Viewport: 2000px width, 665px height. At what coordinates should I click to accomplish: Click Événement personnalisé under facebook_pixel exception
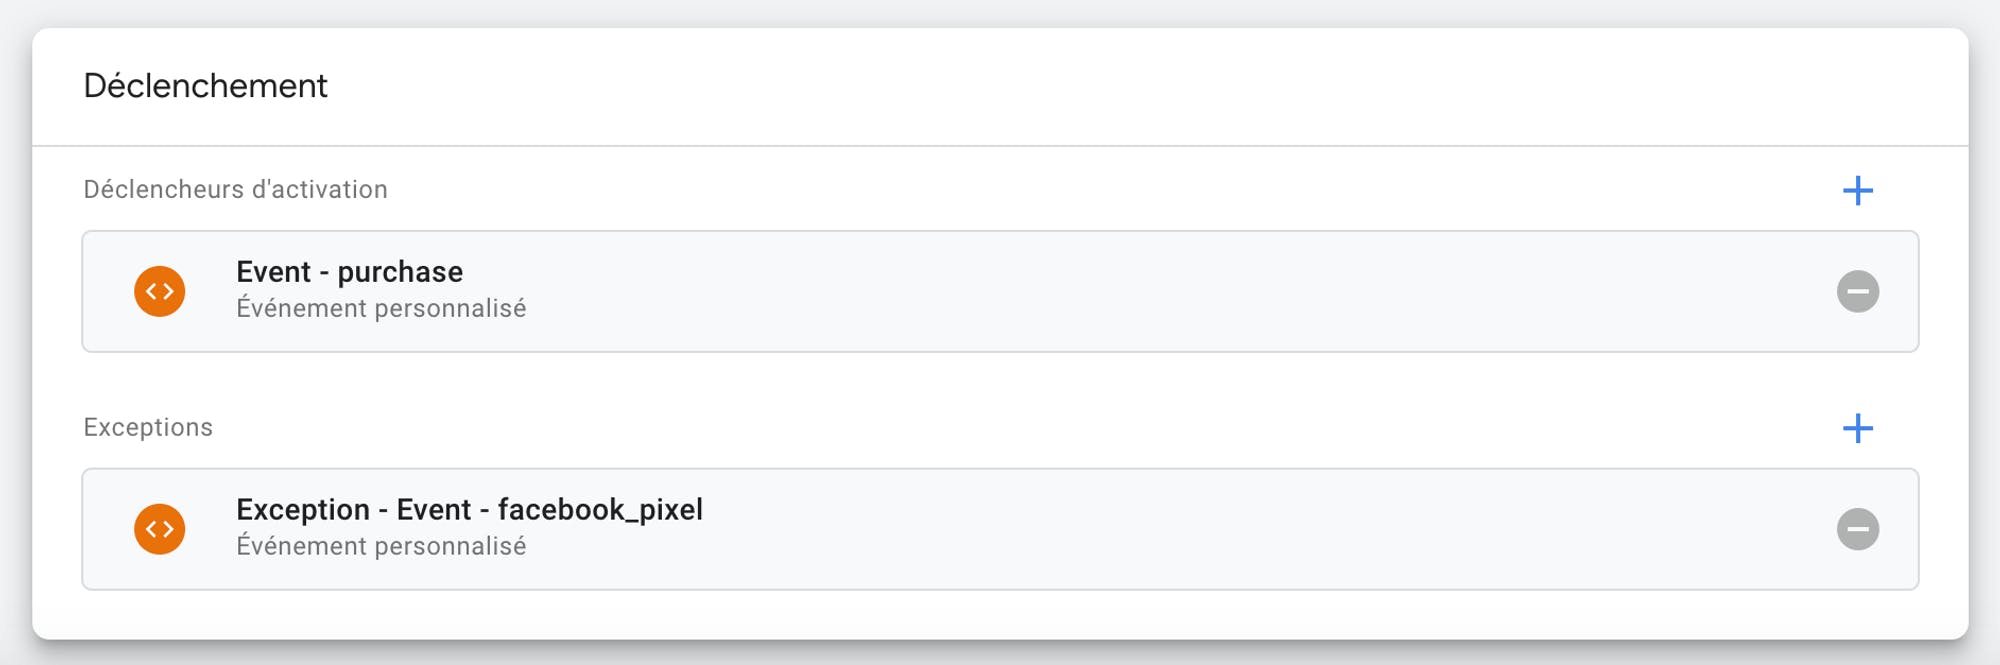381,546
